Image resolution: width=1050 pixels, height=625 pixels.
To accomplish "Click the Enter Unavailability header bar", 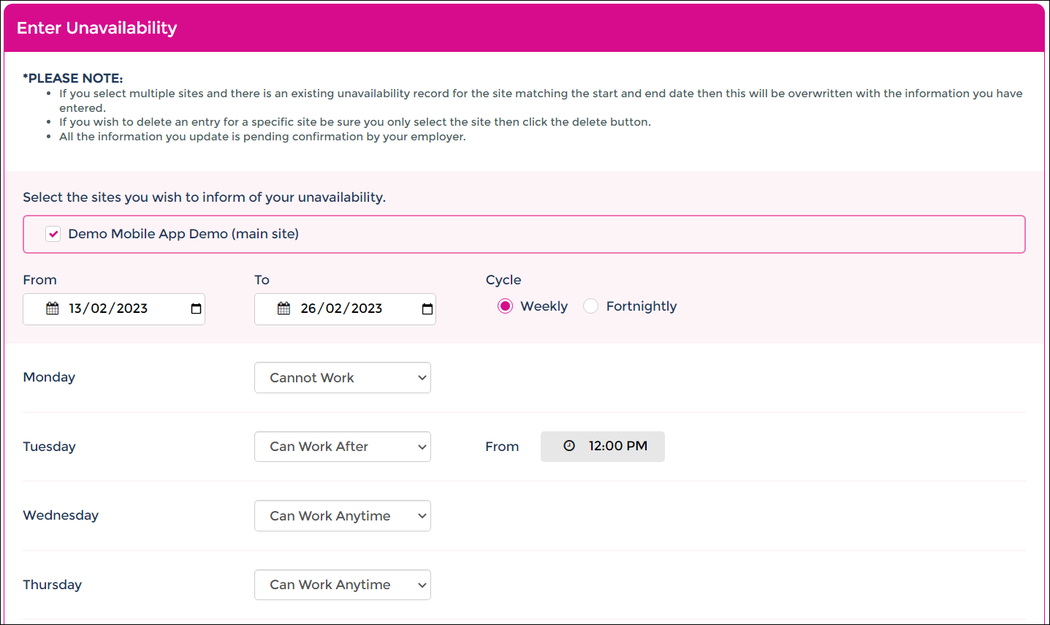I will pyautogui.click(x=96, y=27).
